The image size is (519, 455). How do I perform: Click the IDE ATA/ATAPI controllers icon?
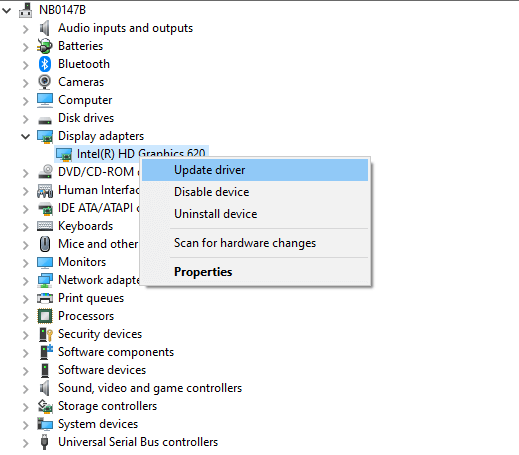pos(45,208)
